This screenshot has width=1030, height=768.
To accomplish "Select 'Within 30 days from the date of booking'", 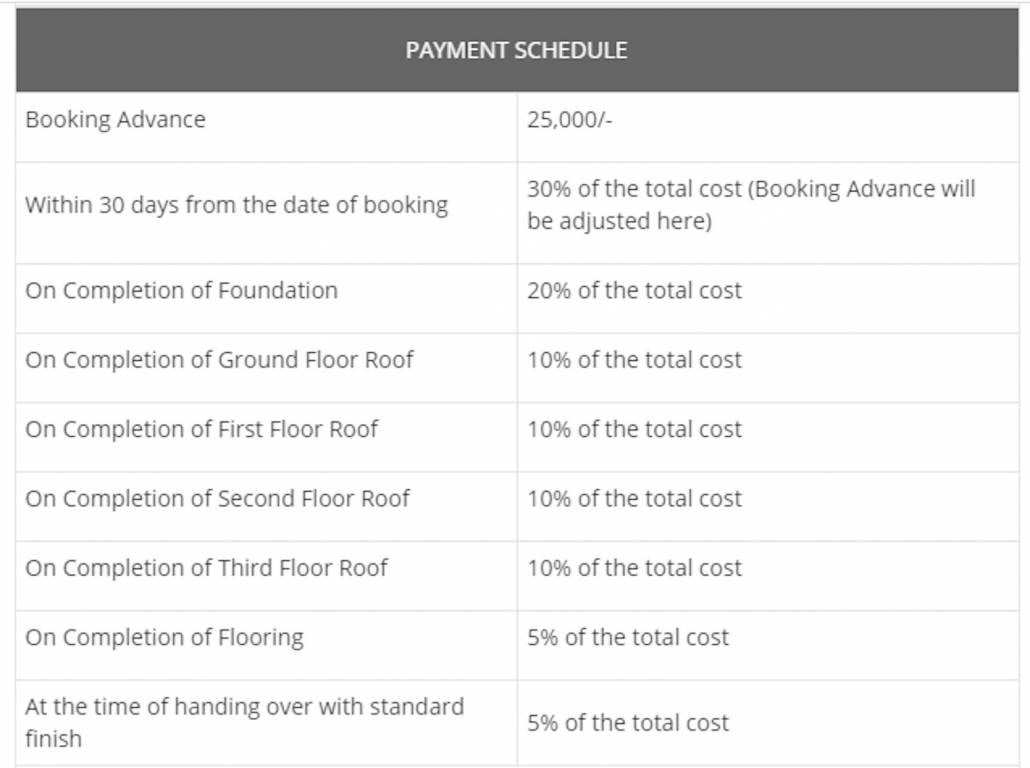I will pos(236,206).
